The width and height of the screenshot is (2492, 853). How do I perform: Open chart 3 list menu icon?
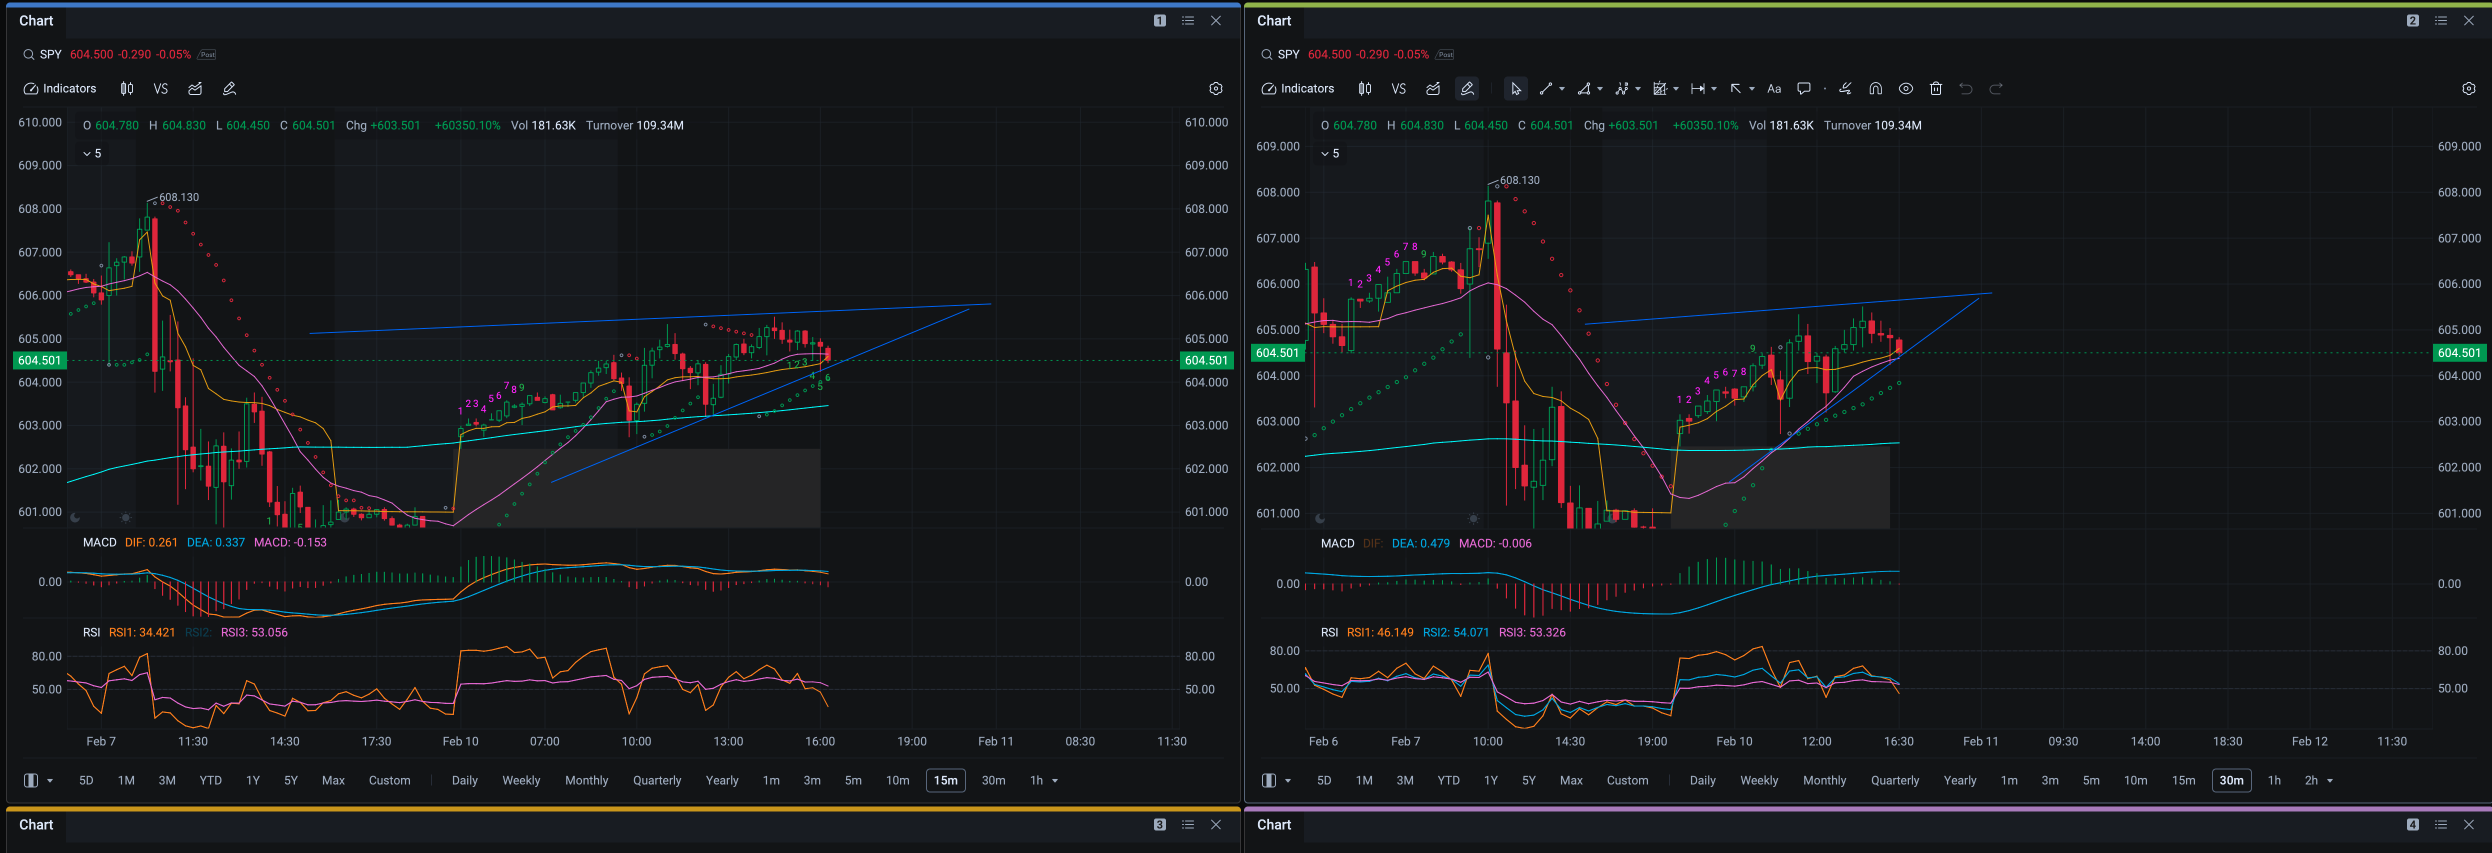1188,825
